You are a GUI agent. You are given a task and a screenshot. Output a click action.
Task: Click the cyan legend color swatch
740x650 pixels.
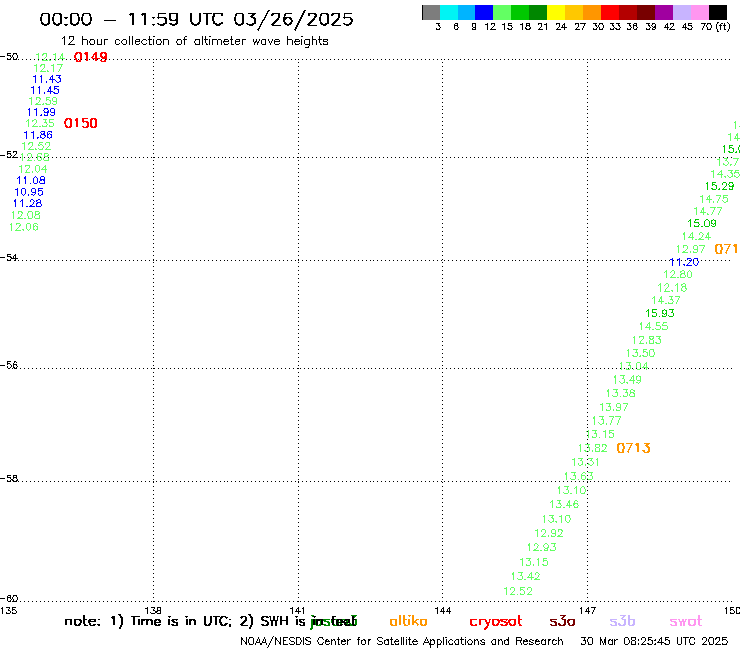449,12
